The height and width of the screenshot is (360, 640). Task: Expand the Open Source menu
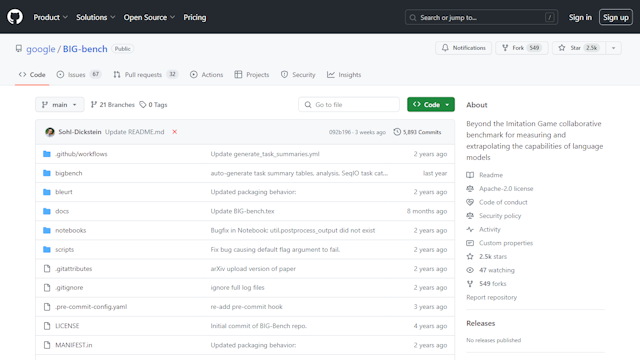click(149, 17)
